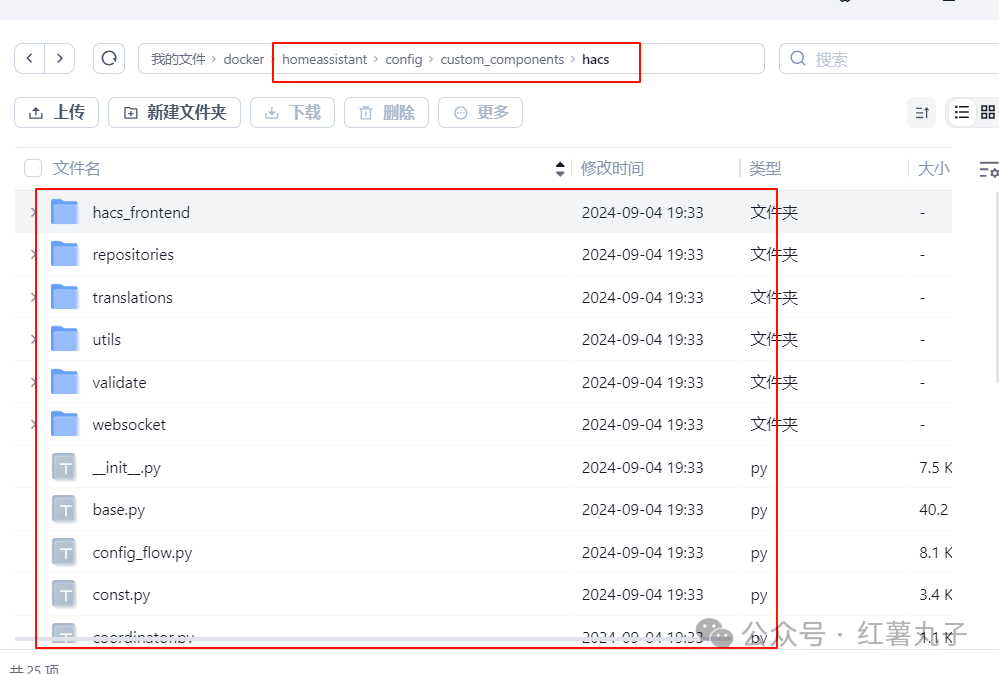
Task: Select the validate folder name
Action: point(119,382)
